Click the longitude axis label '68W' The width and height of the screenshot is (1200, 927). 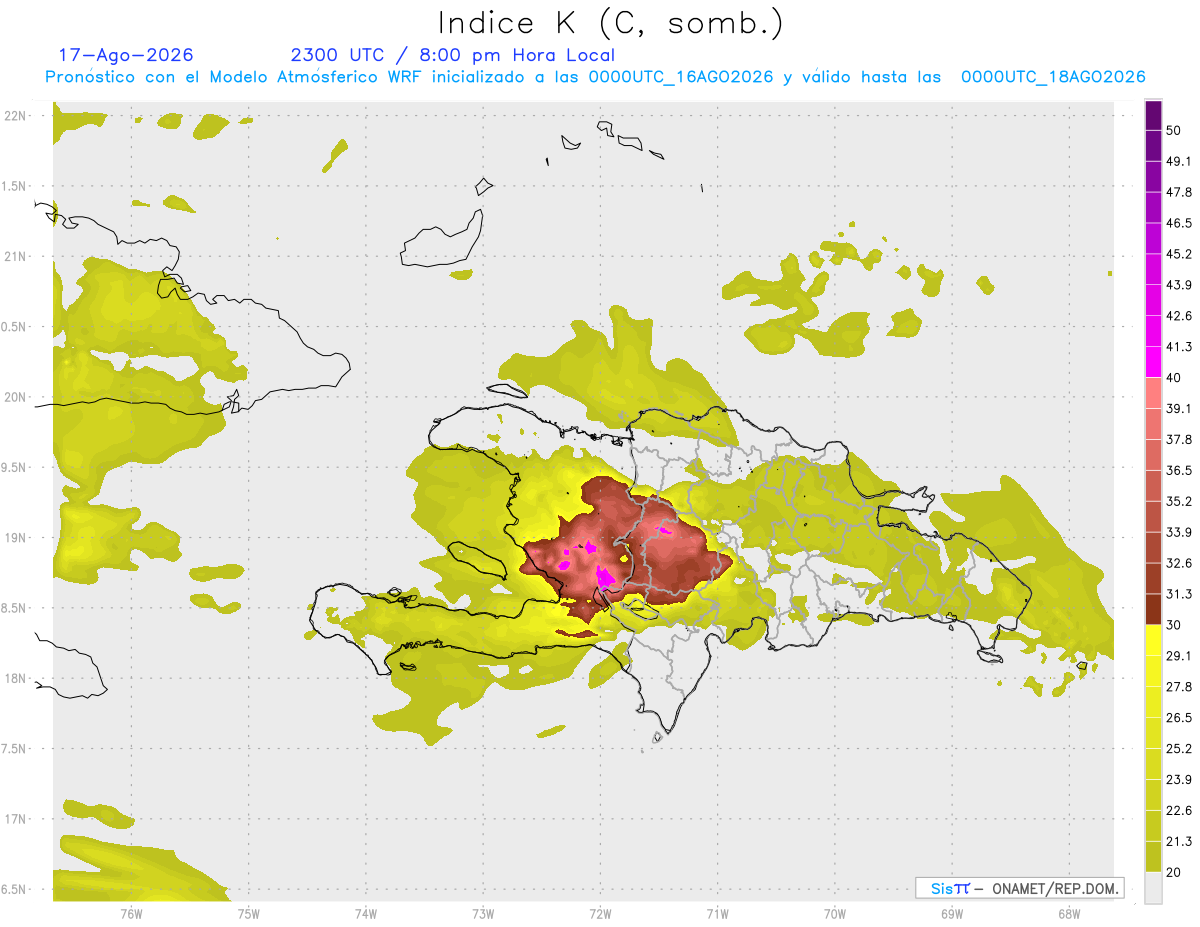[1068, 912]
